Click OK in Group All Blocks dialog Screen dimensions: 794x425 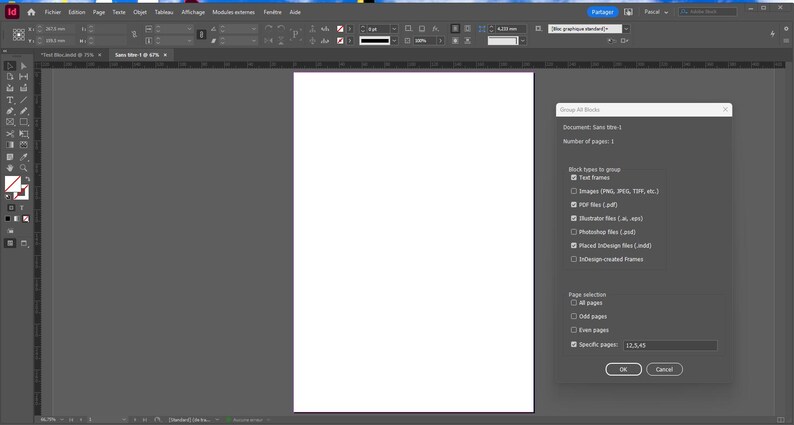(623, 369)
